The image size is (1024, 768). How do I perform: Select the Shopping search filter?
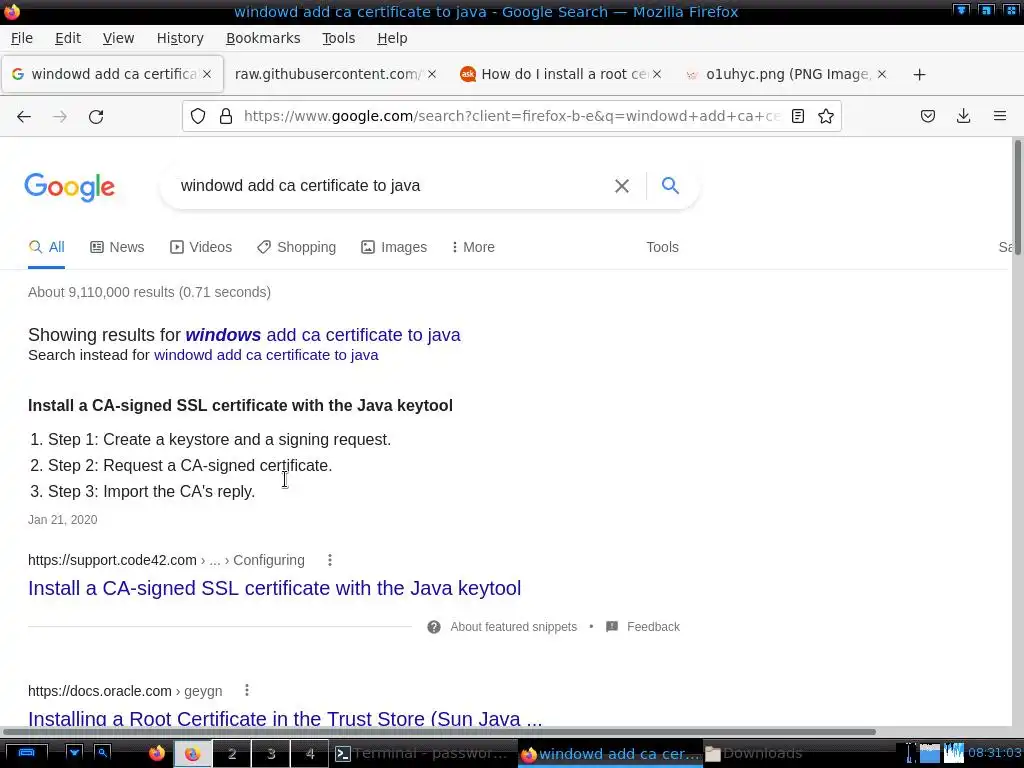[296, 248]
